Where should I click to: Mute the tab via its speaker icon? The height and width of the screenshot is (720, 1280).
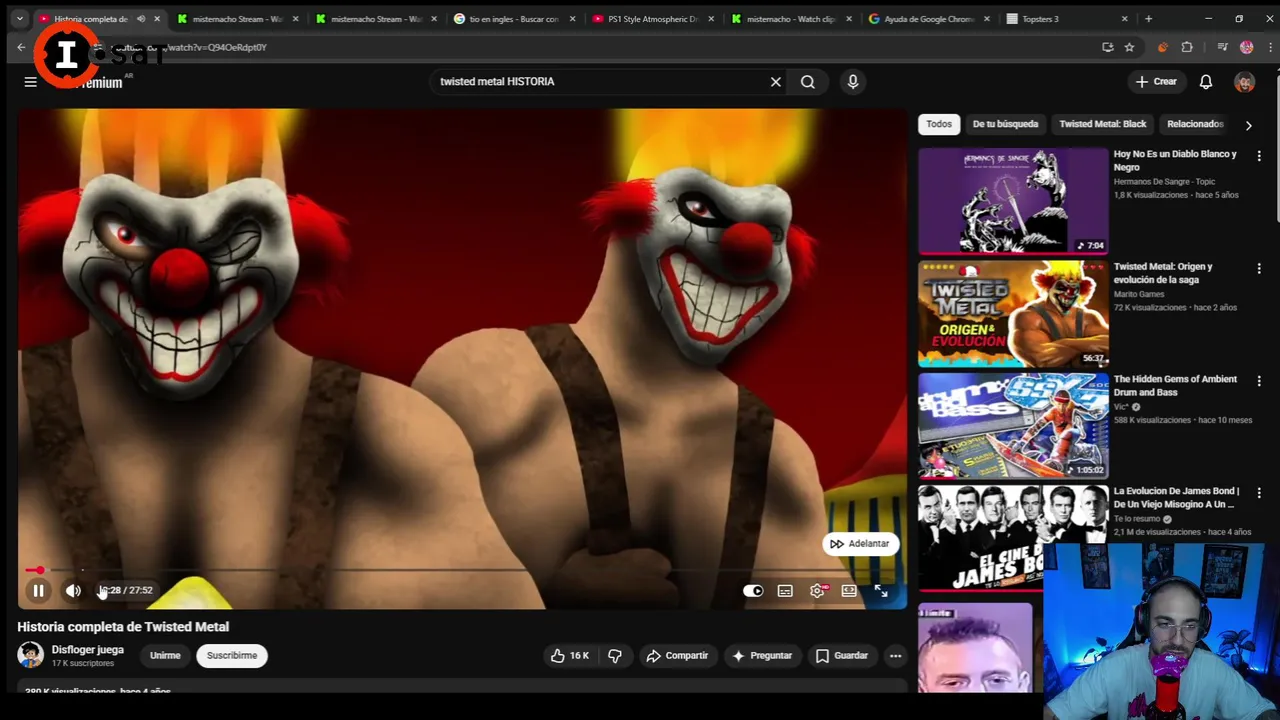coord(140,19)
